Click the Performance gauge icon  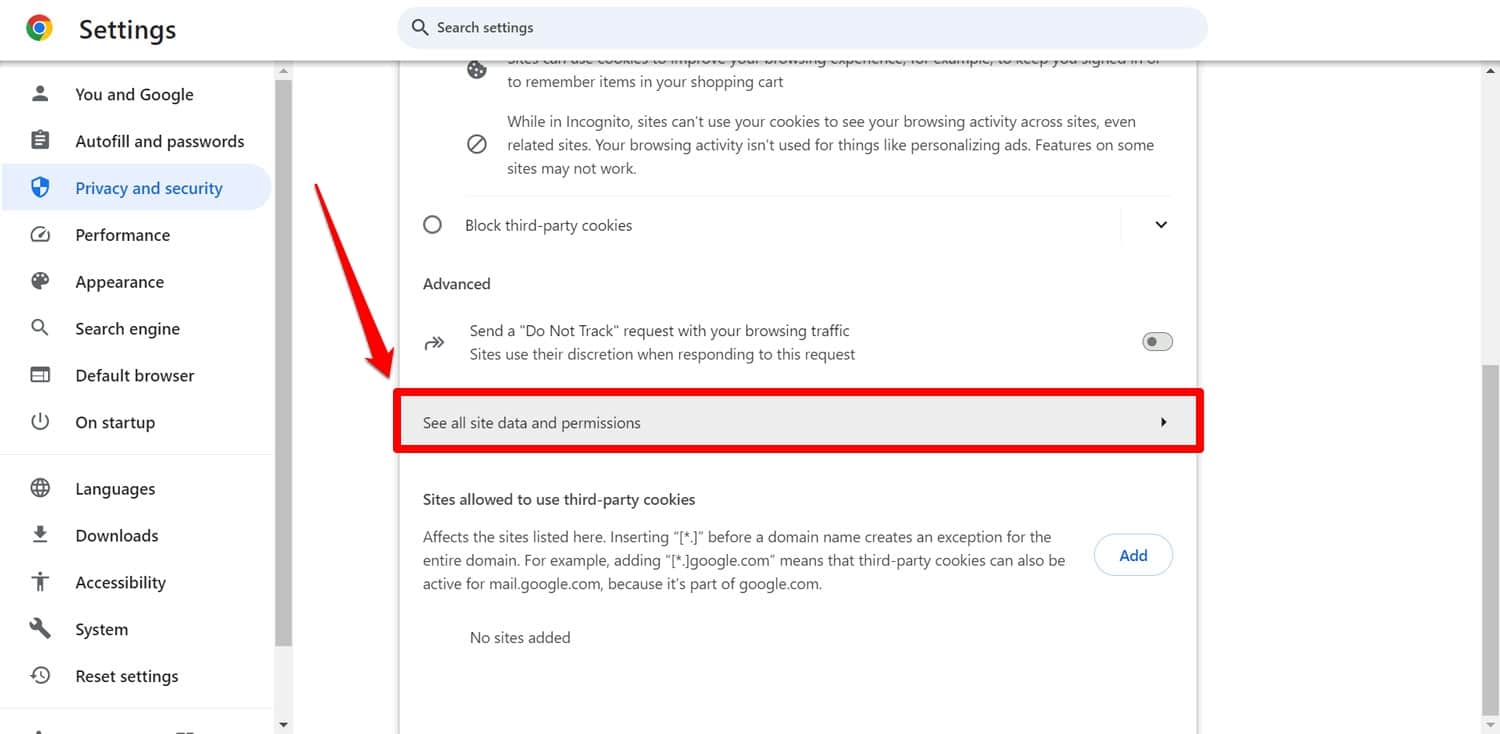click(40, 235)
